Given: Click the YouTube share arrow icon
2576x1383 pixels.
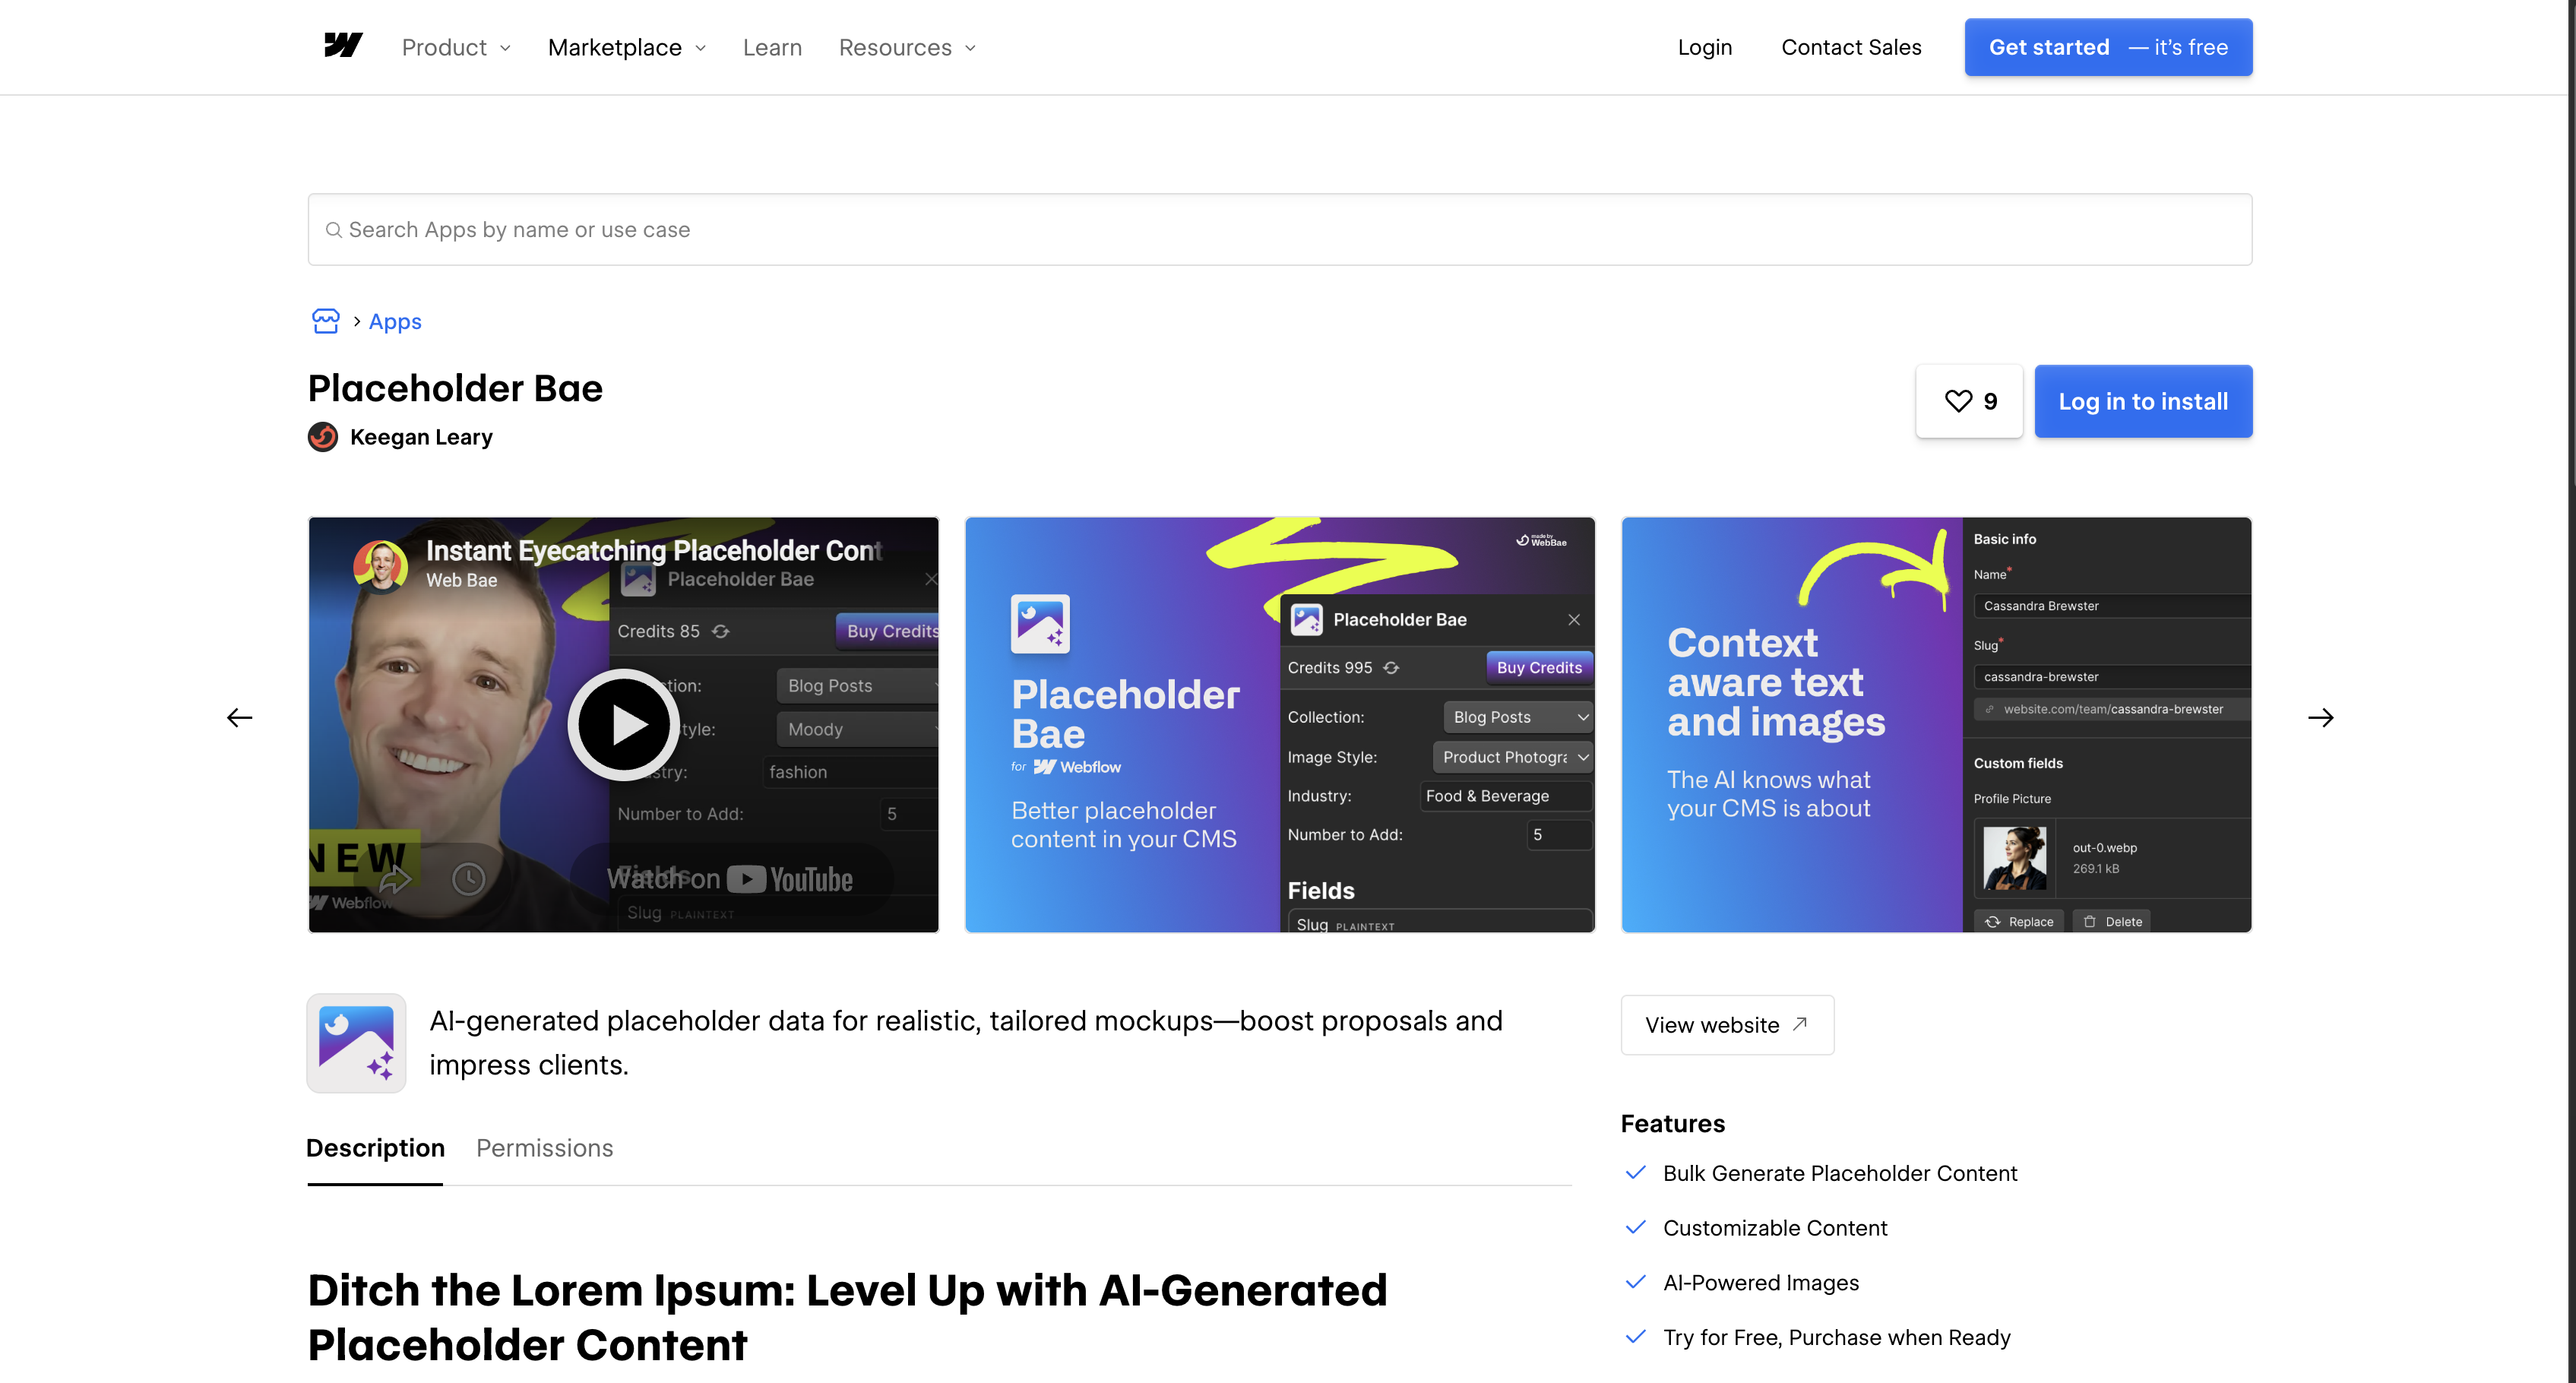Looking at the screenshot, I should pyautogui.click(x=395, y=879).
